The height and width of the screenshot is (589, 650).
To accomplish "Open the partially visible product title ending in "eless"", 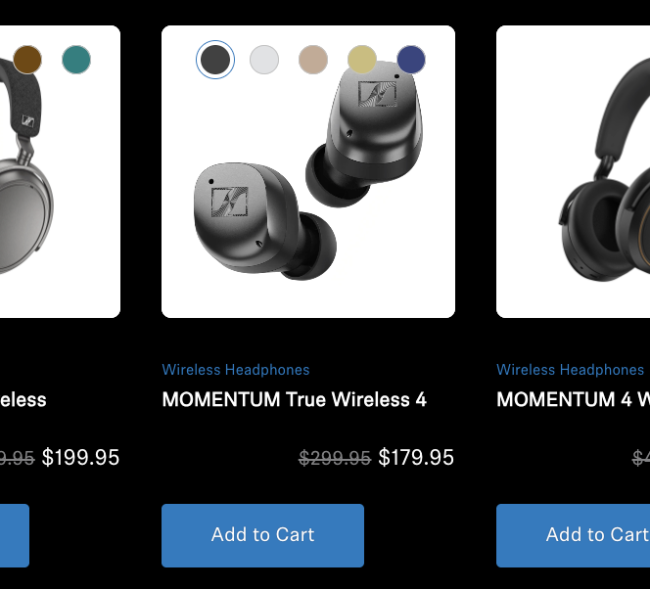I will [23, 400].
